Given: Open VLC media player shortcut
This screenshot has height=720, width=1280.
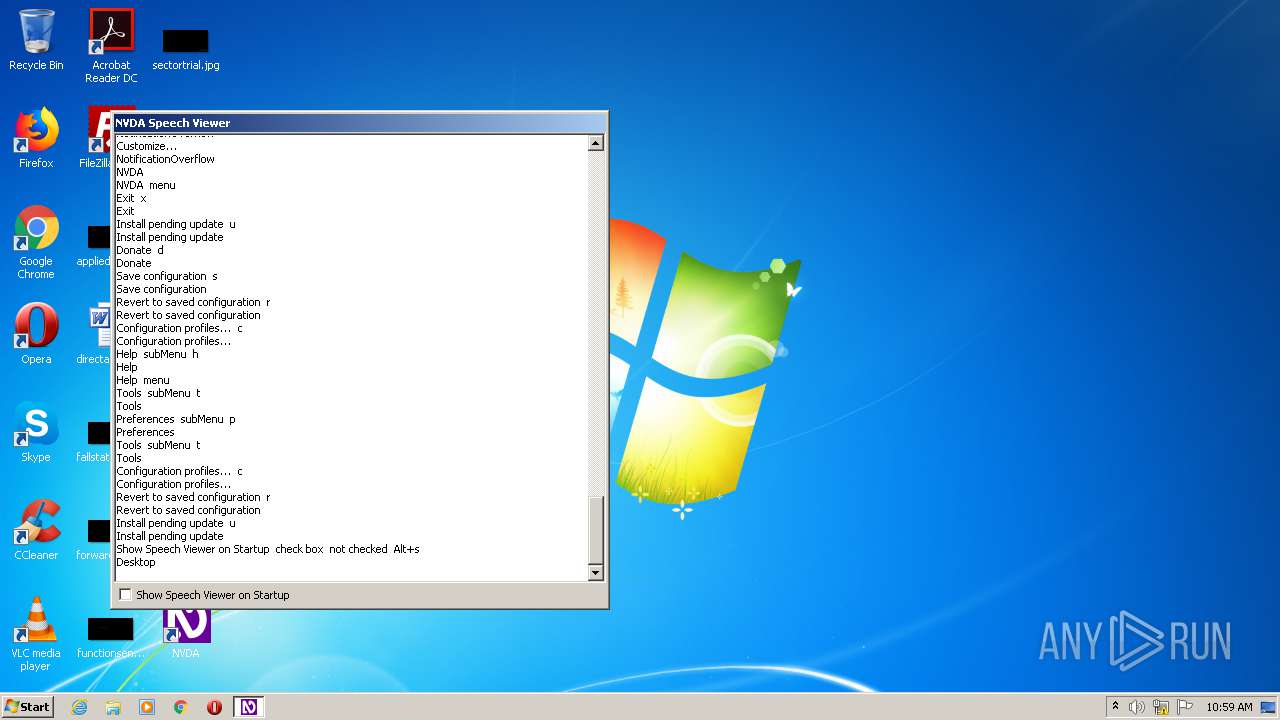Looking at the screenshot, I should [36, 634].
